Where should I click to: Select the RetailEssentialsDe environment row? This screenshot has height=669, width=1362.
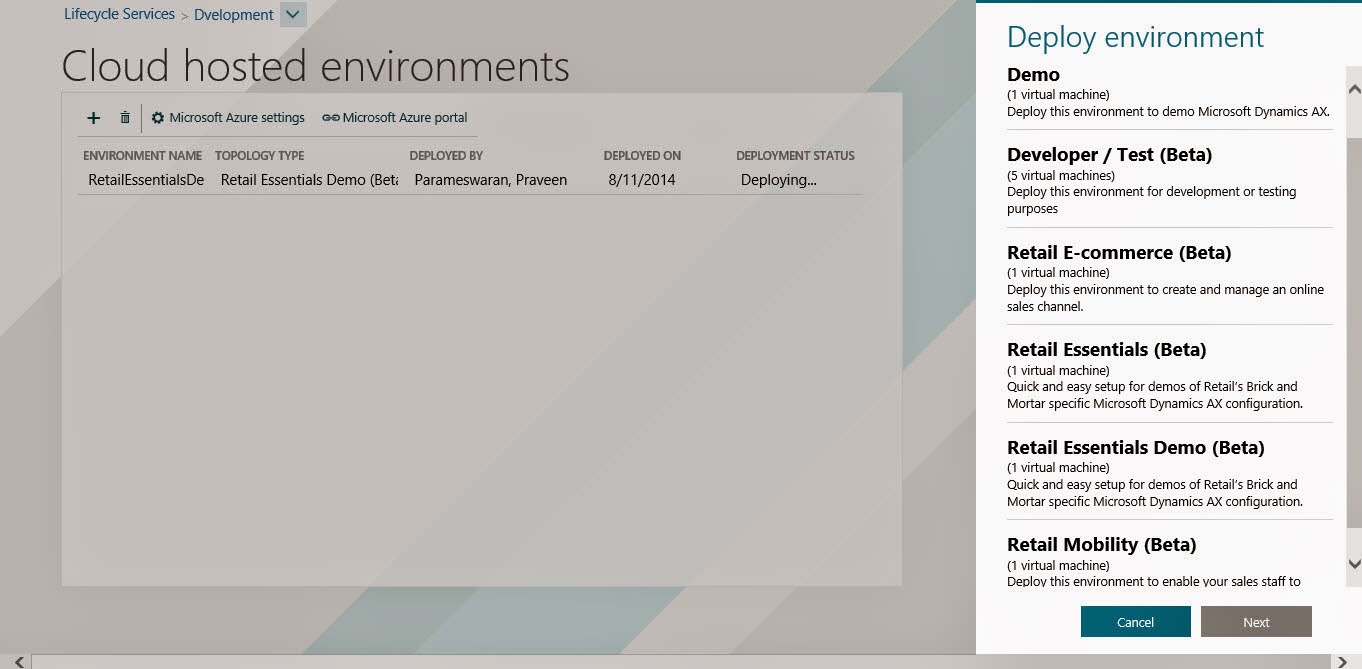point(469,180)
